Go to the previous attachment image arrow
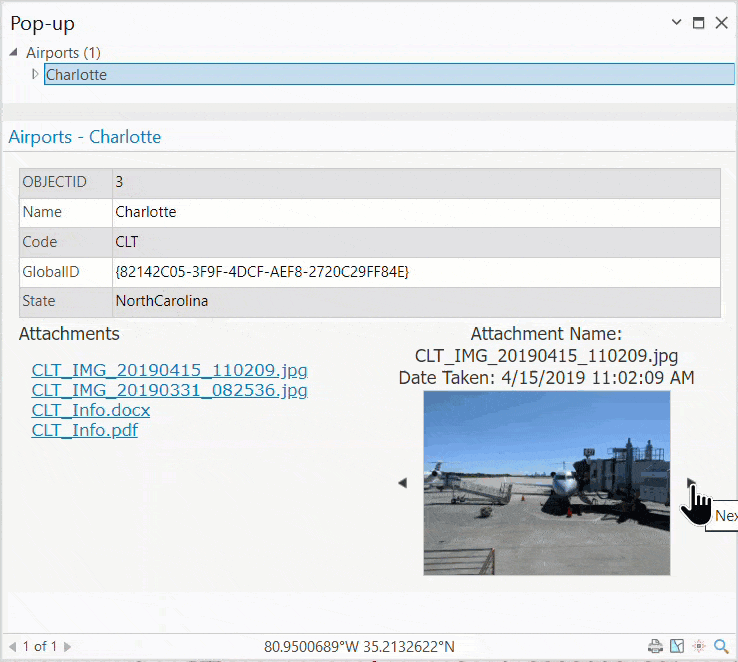The height and width of the screenshot is (662, 738). coord(402,483)
